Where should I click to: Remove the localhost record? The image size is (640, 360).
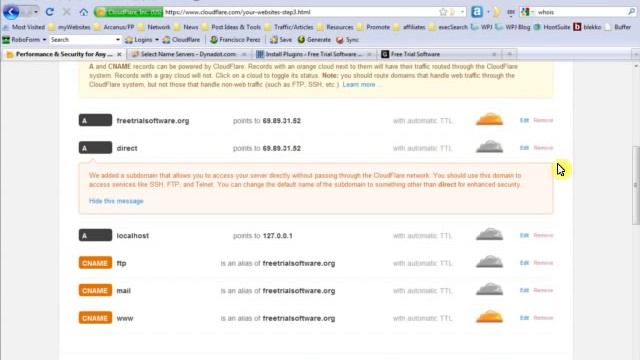[x=543, y=236]
